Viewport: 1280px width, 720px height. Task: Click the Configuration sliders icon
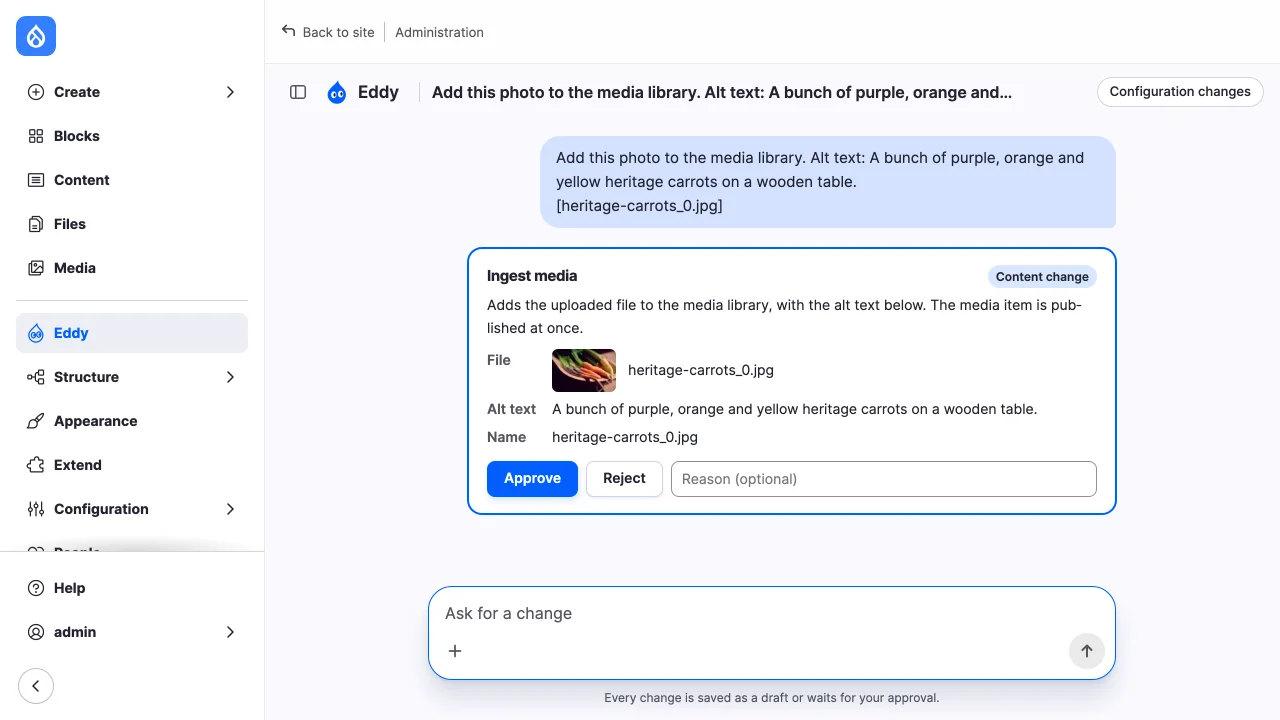point(36,509)
